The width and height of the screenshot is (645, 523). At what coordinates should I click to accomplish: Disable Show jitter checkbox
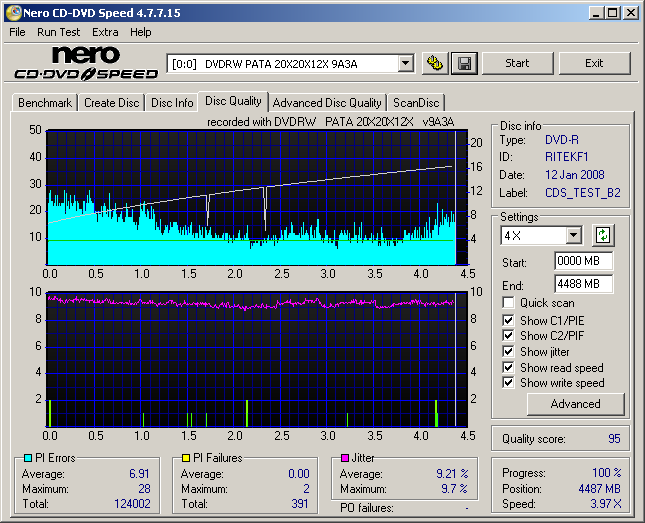point(508,352)
